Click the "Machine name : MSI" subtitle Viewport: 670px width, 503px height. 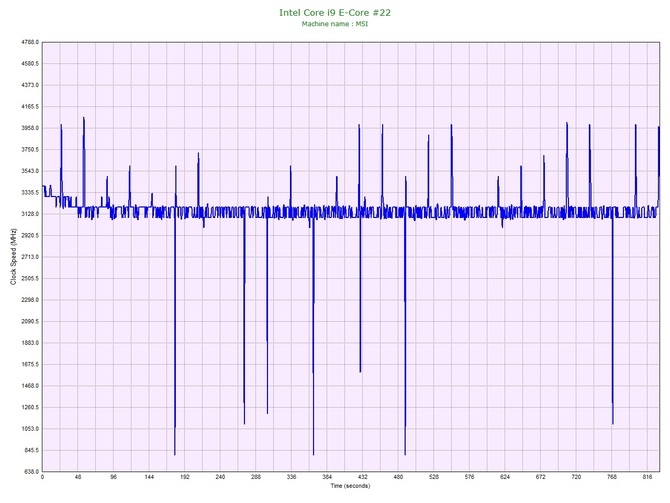(335, 24)
